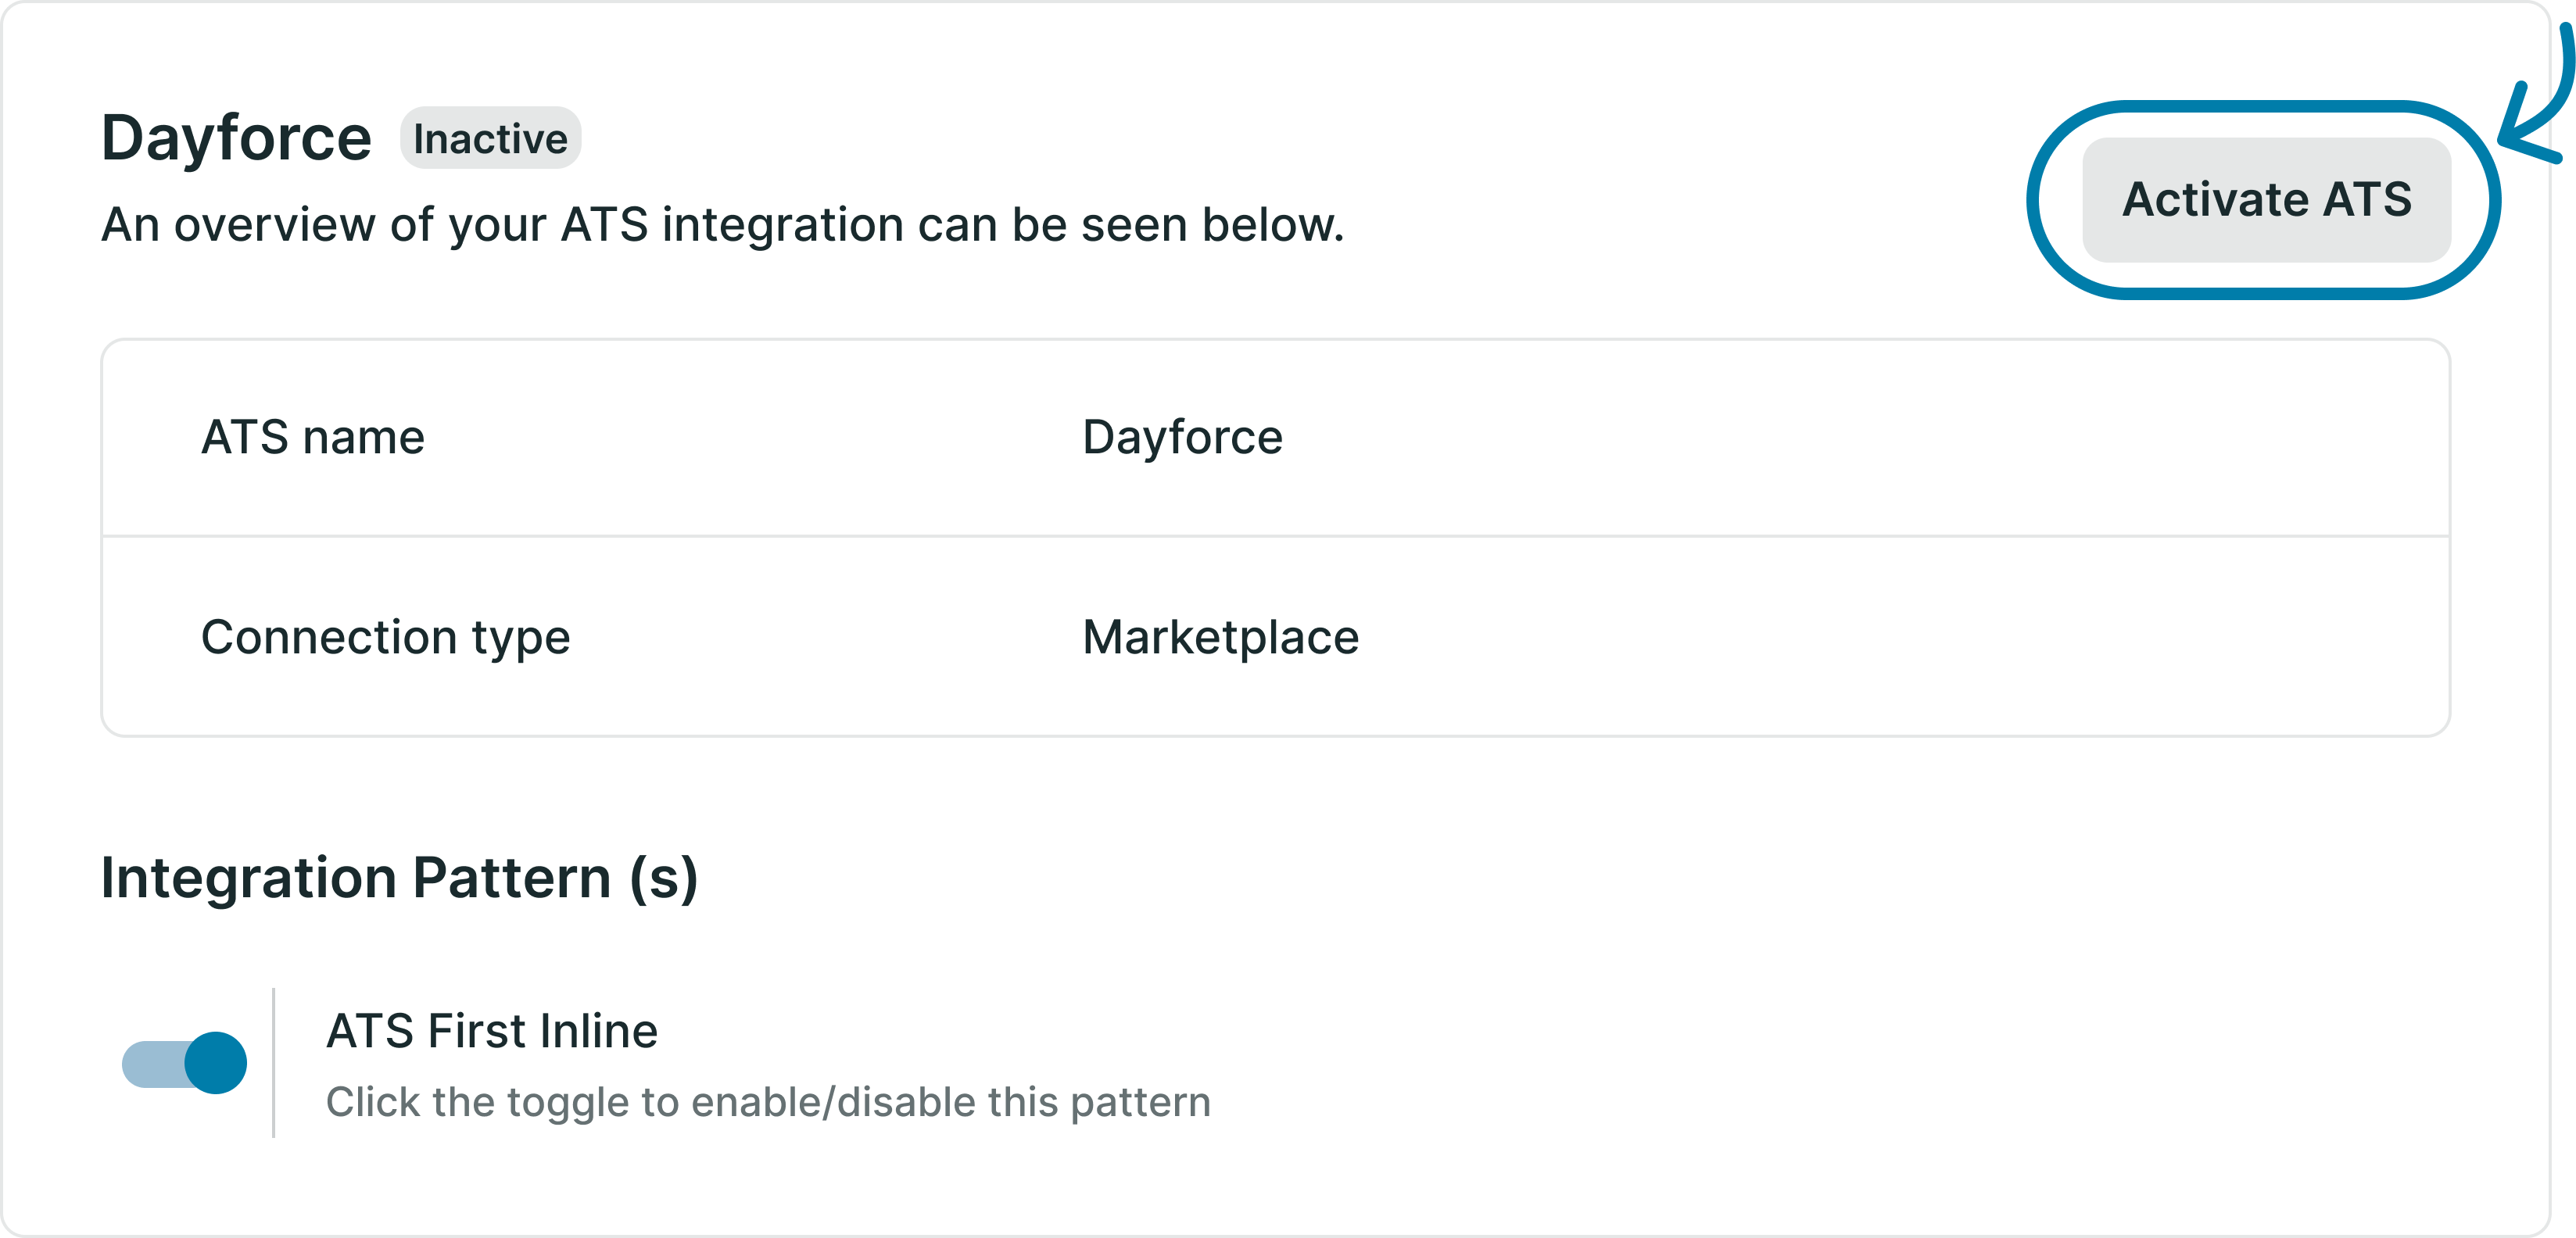Select the Dayforce page heading

pos(236,138)
